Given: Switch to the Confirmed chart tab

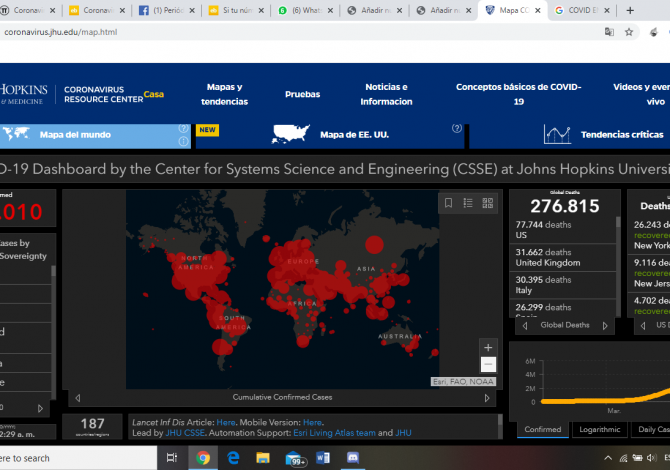Looking at the screenshot, I should point(543,429).
